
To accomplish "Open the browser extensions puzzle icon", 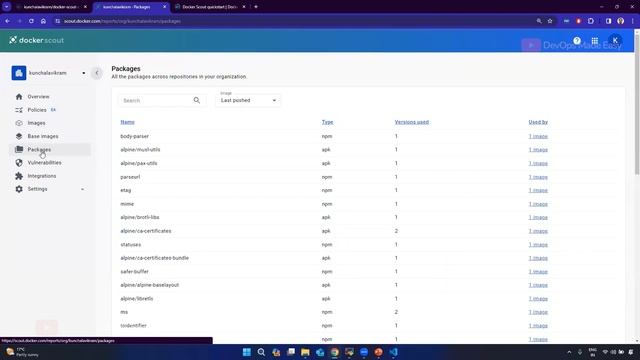I will point(591,21).
